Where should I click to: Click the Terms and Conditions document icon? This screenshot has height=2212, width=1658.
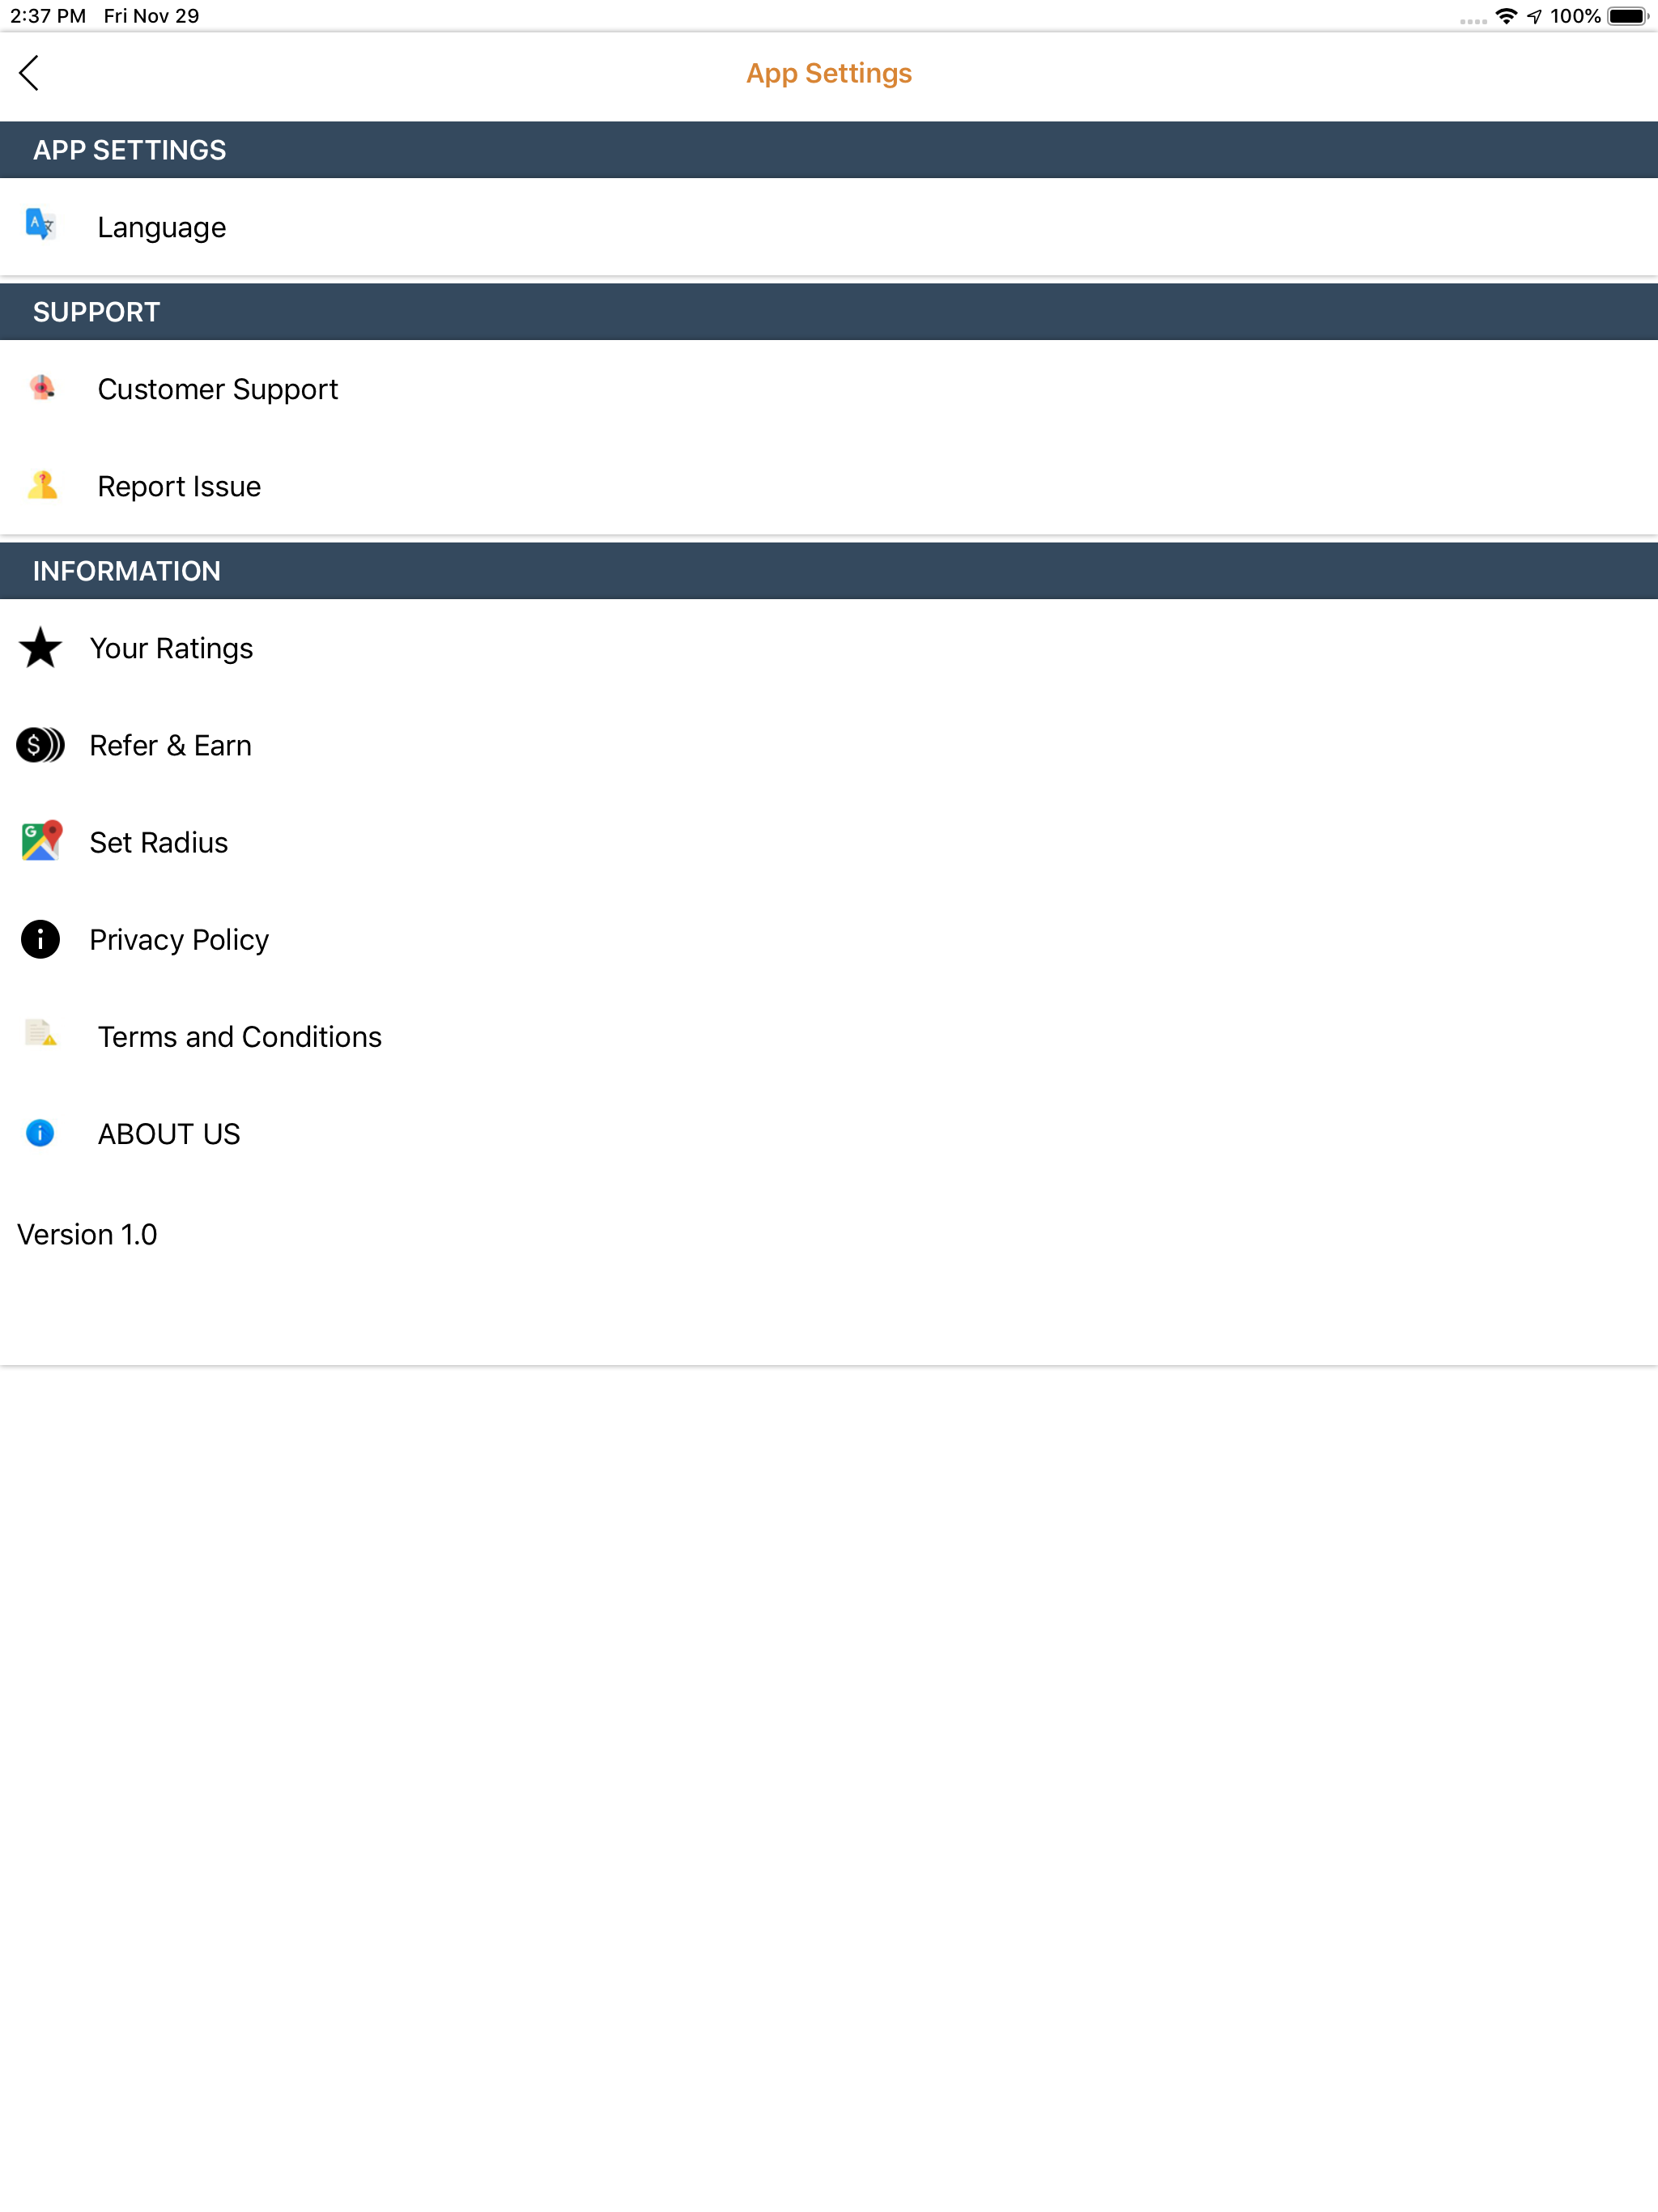[x=41, y=1033]
